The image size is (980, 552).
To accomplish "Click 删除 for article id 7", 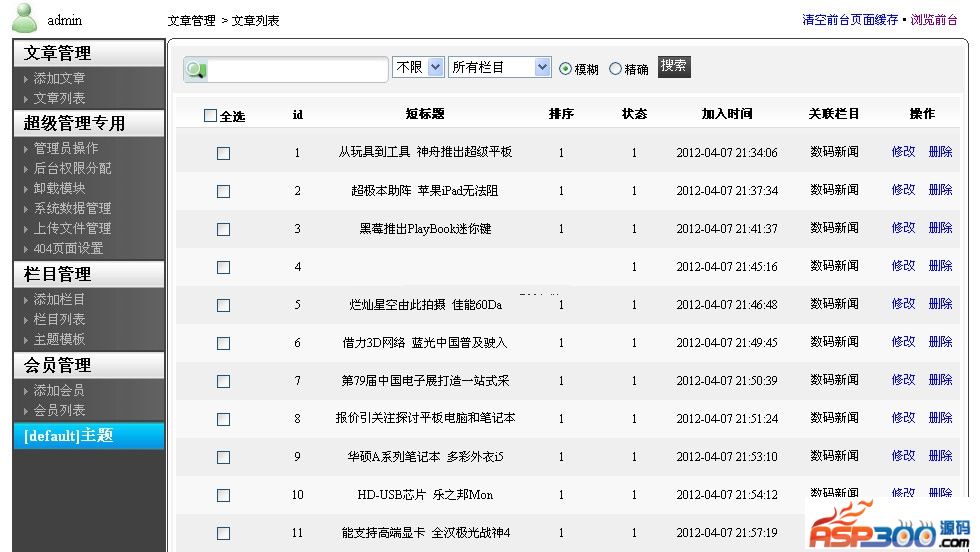I will tap(940, 380).
